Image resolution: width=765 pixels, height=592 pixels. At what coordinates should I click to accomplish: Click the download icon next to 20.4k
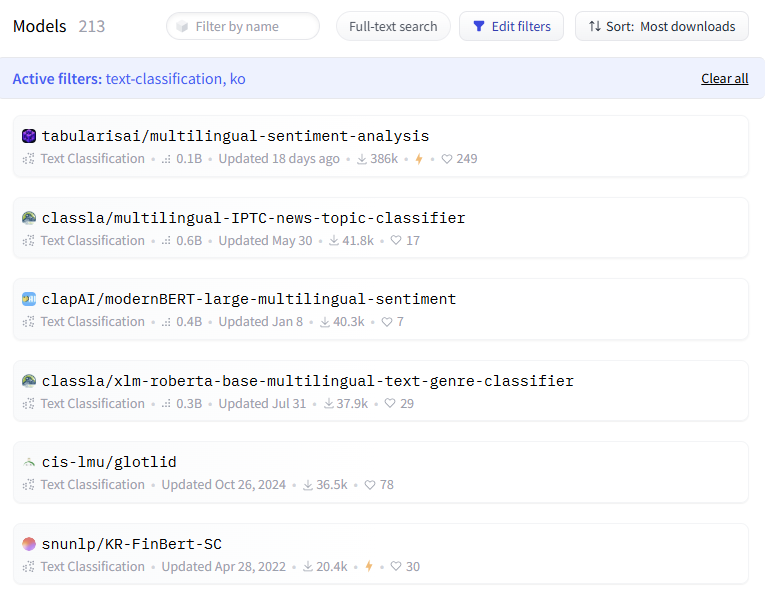coord(308,567)
